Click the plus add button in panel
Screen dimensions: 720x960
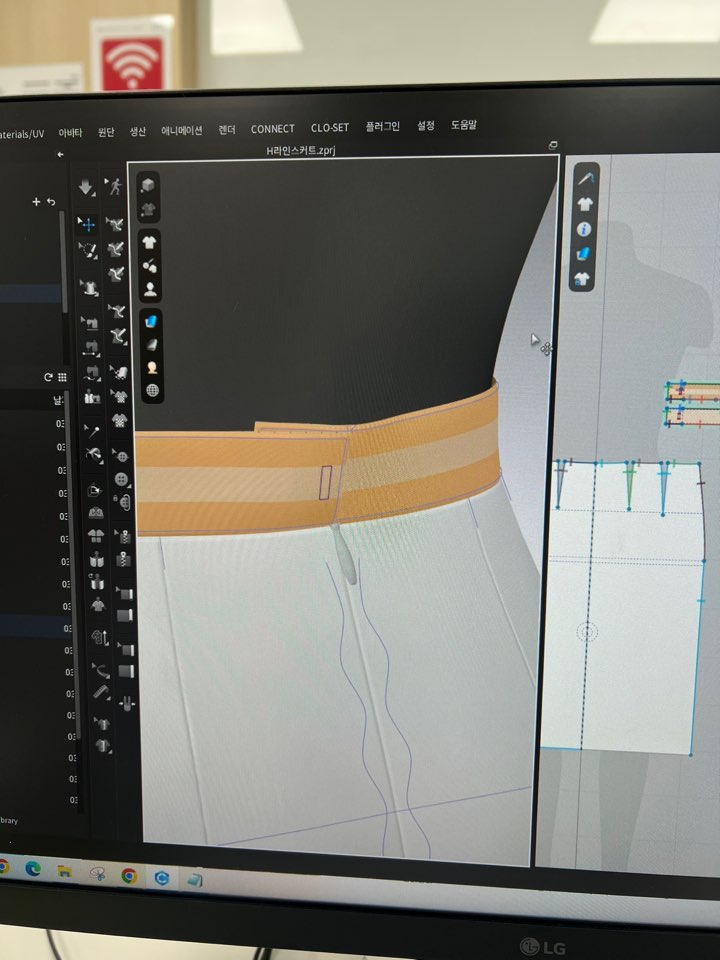pyautogui.click(x=36, y=201)
